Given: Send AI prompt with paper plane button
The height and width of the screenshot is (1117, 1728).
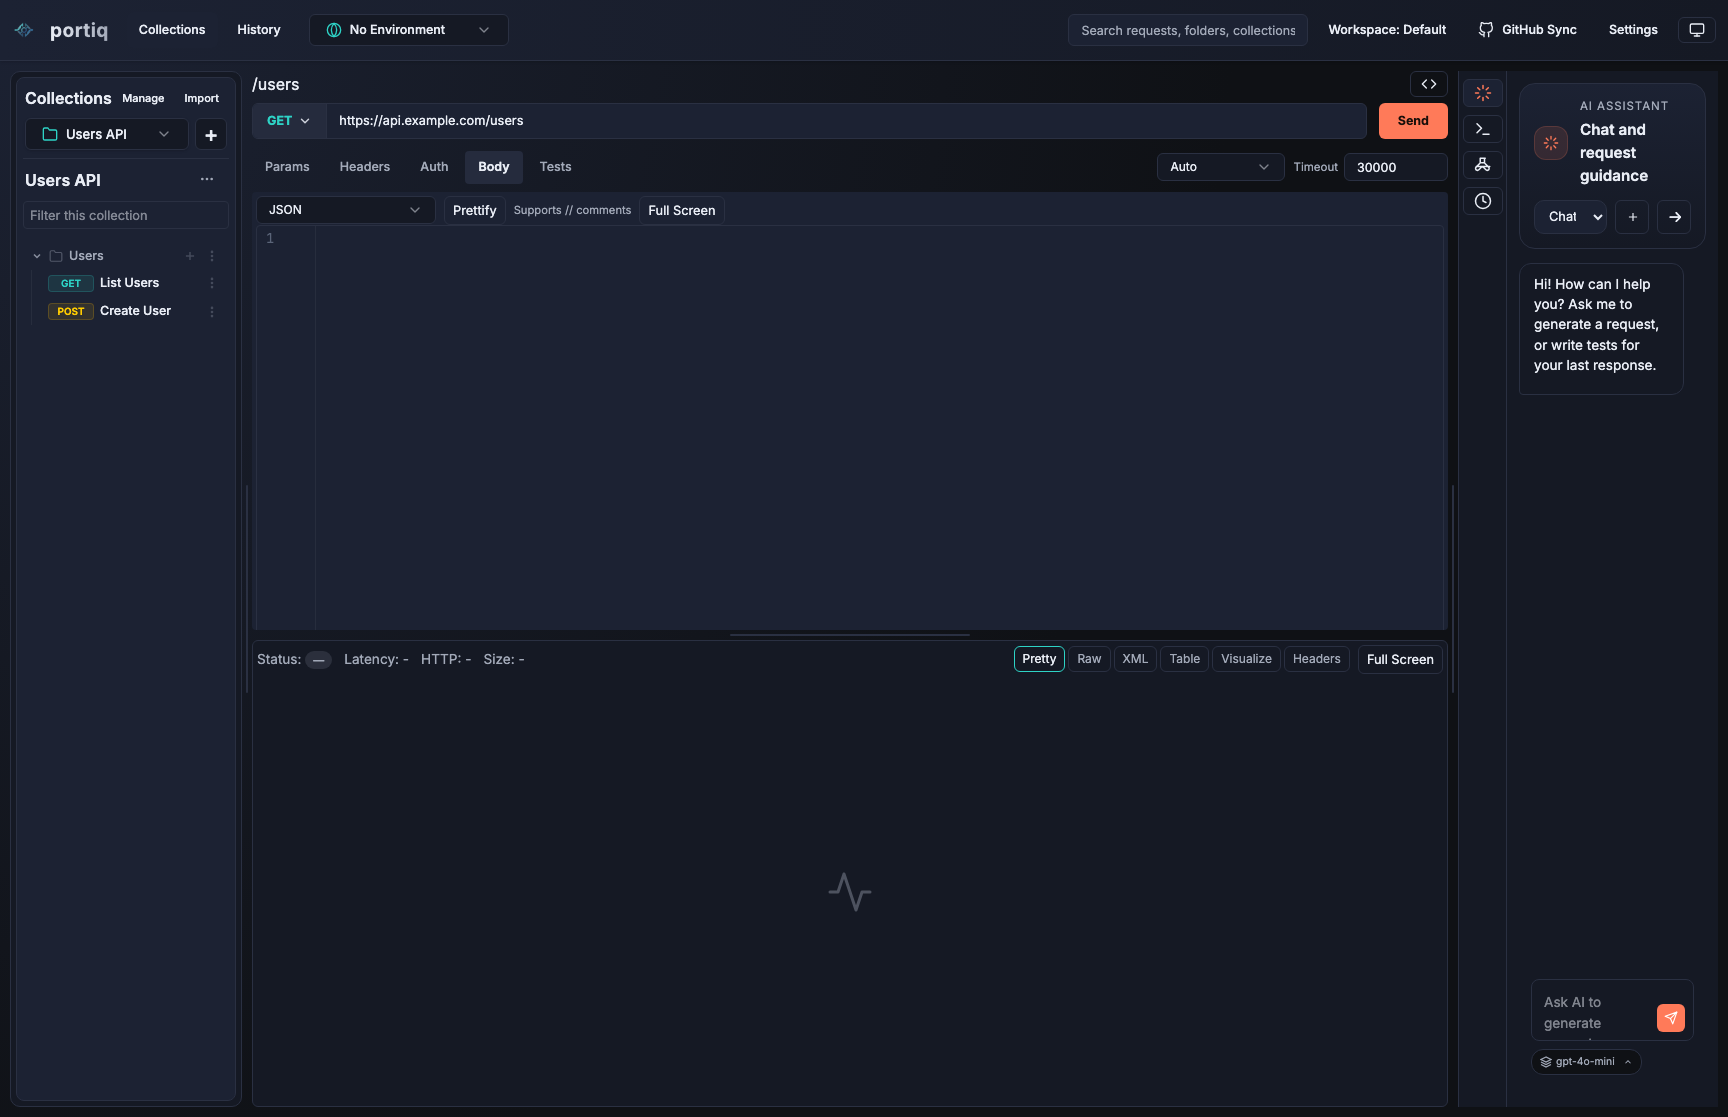Looking at the screenshot, I should coord(1671,1018).
